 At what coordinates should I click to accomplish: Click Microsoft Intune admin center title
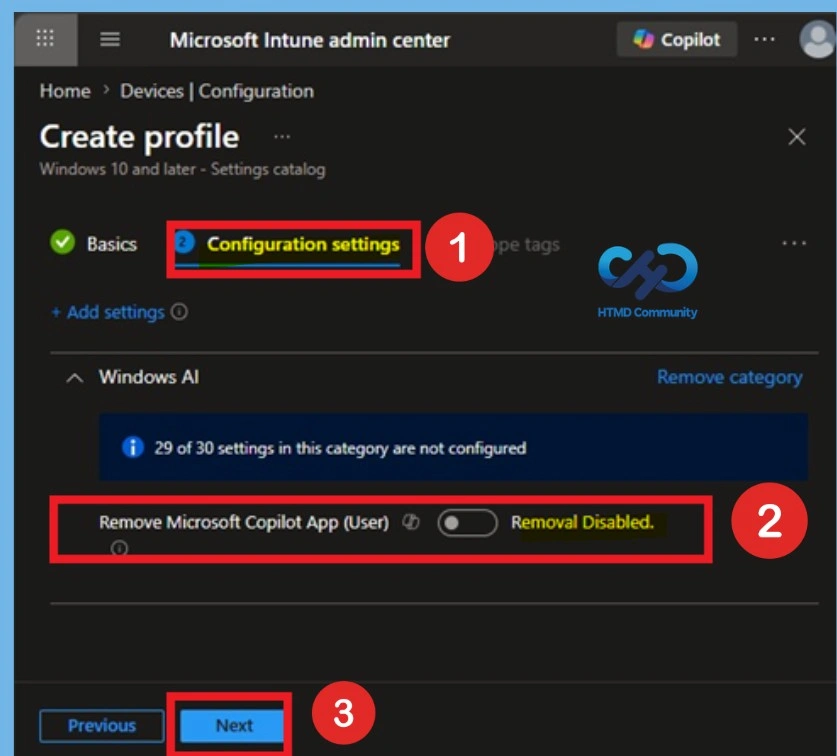(310, 40)
